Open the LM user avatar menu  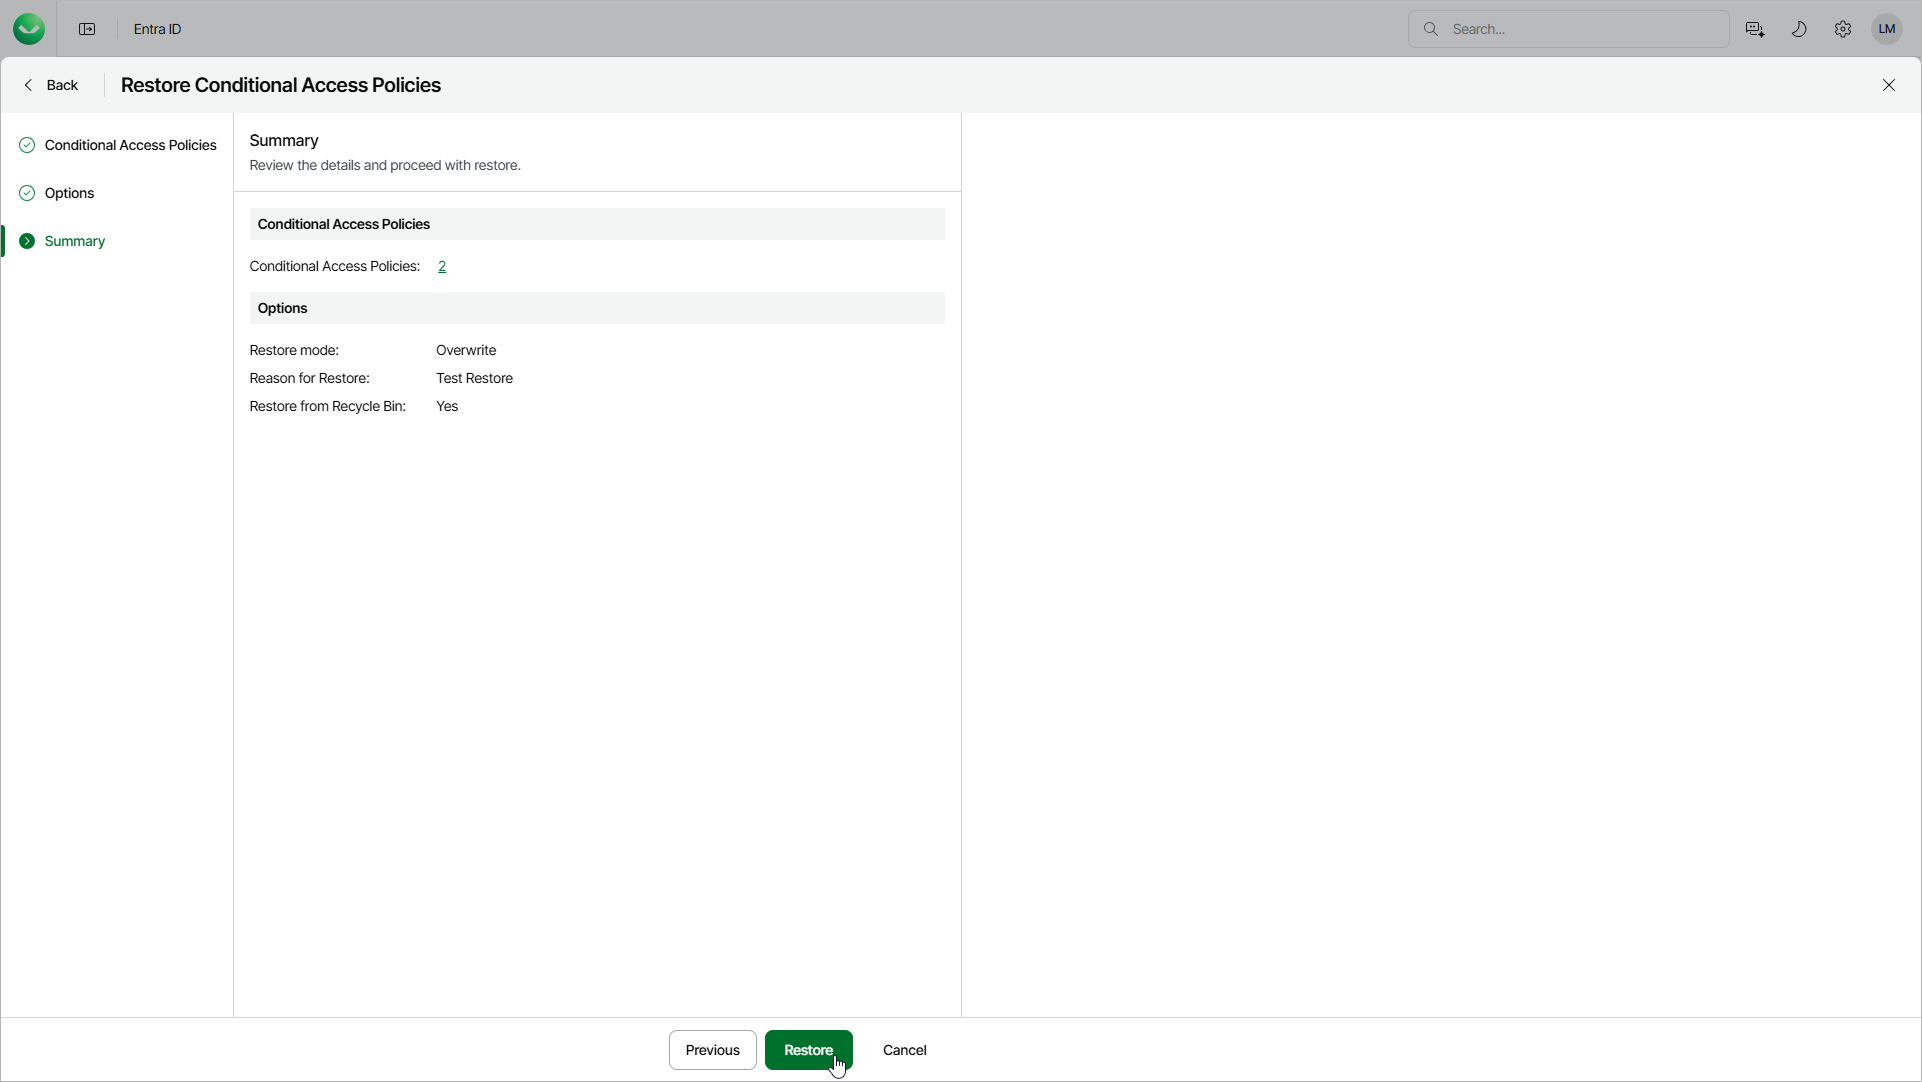(1887, 29)
